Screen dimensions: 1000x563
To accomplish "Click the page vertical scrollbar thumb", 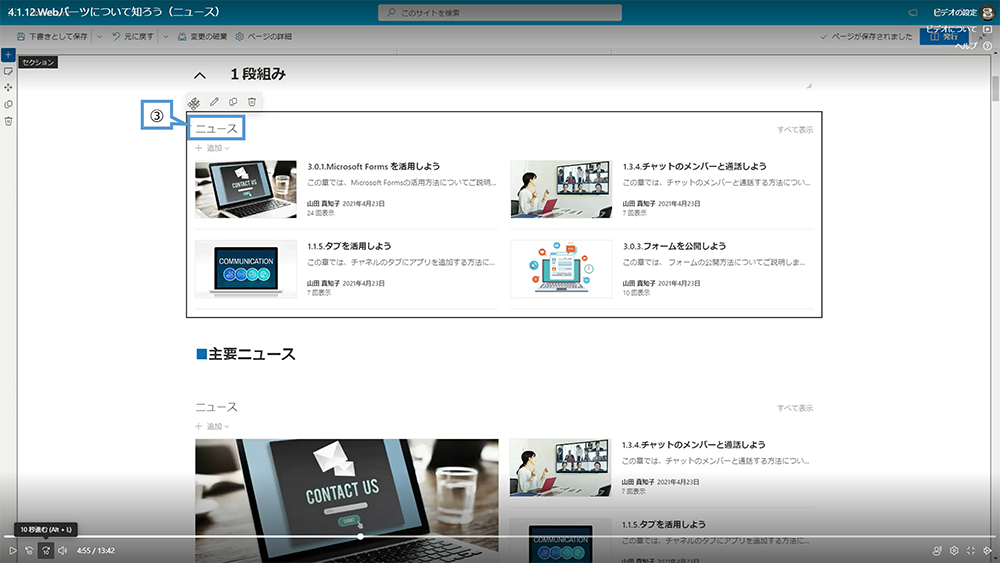I will click(996, 89).
